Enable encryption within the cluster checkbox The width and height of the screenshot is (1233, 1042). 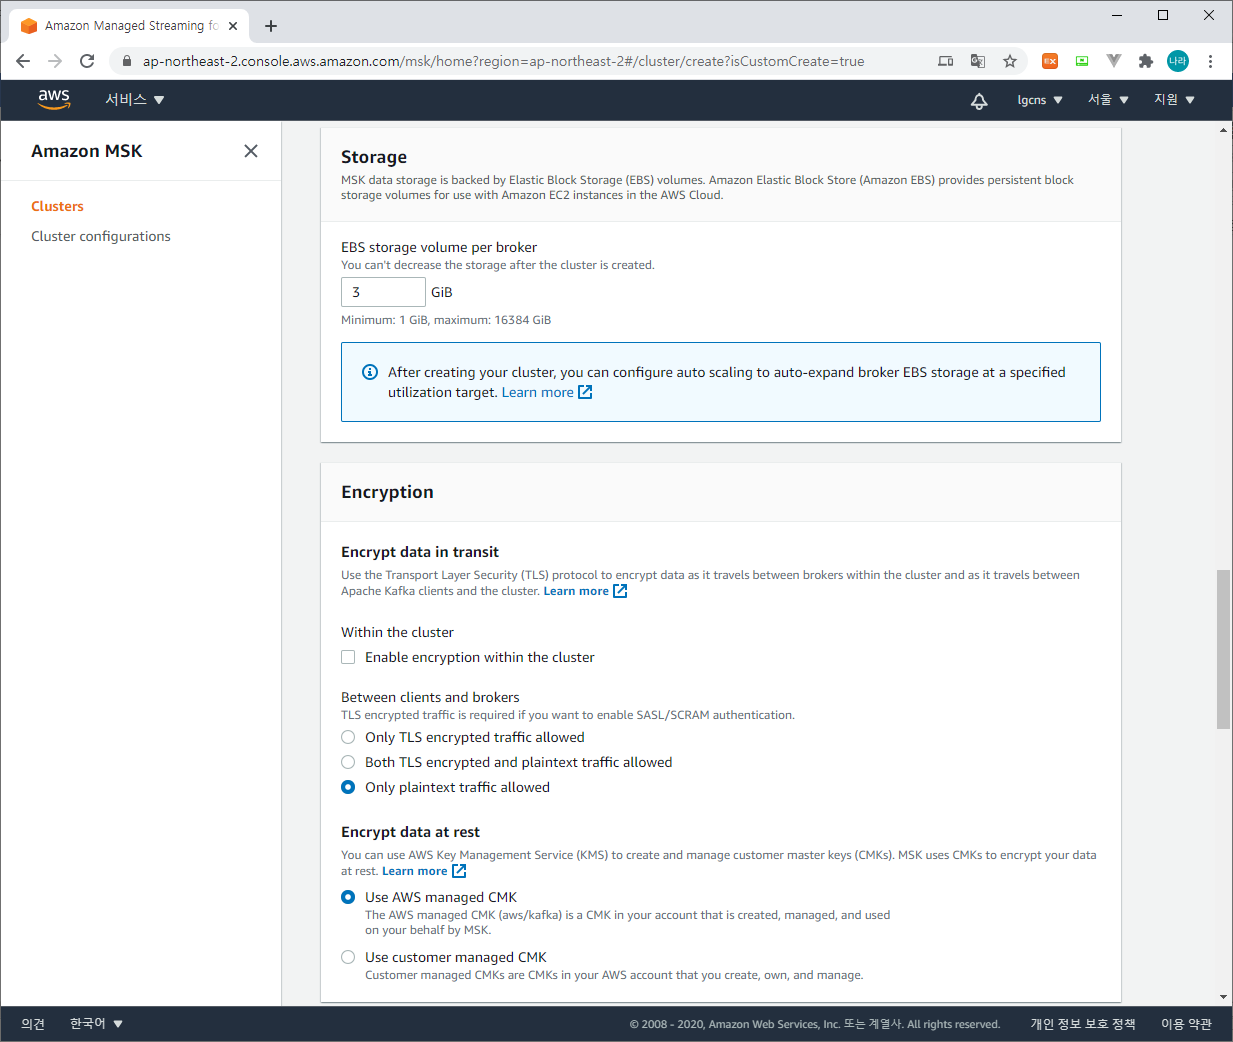pyautogui.click(x=348, y=657)
